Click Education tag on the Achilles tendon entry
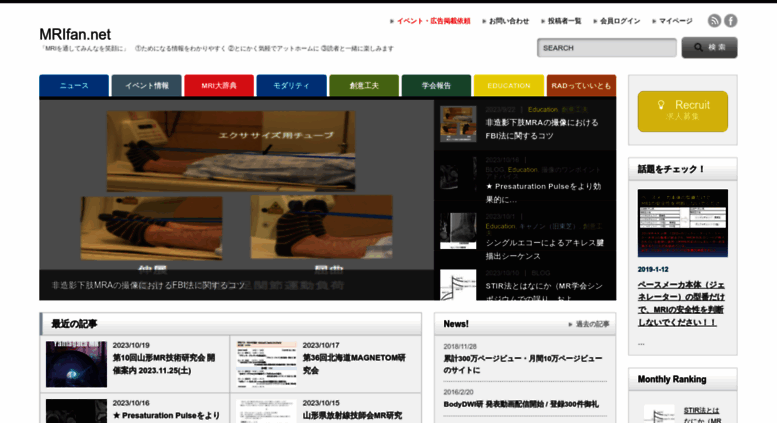Viewport: 777px width, 423px height. [500, 226]
